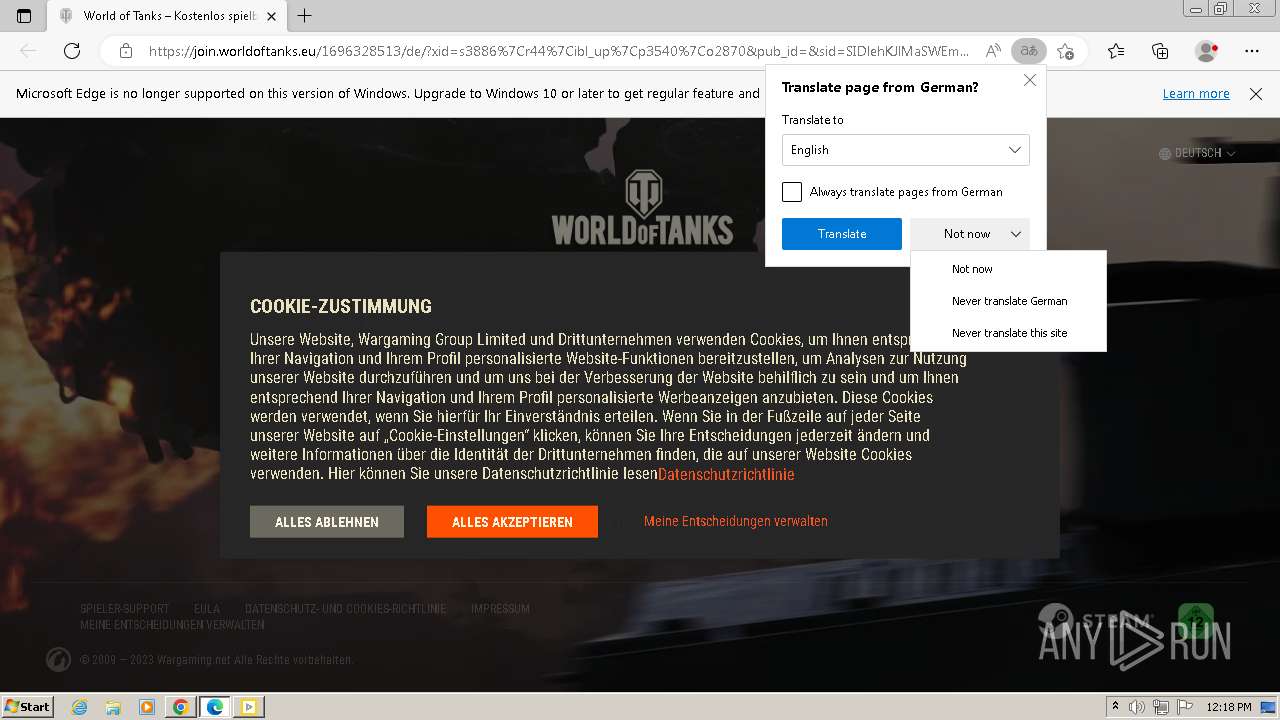Click the blue Translate button
Screen dimensions: 1280x720
coord(842,234)
